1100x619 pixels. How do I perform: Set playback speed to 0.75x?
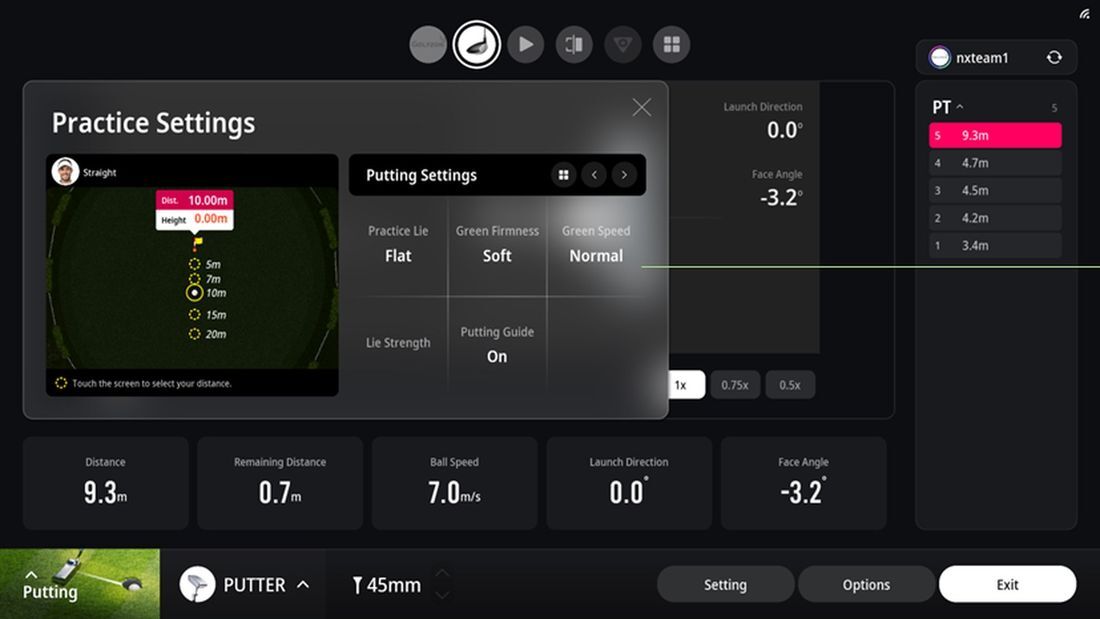tap(735, 385)
